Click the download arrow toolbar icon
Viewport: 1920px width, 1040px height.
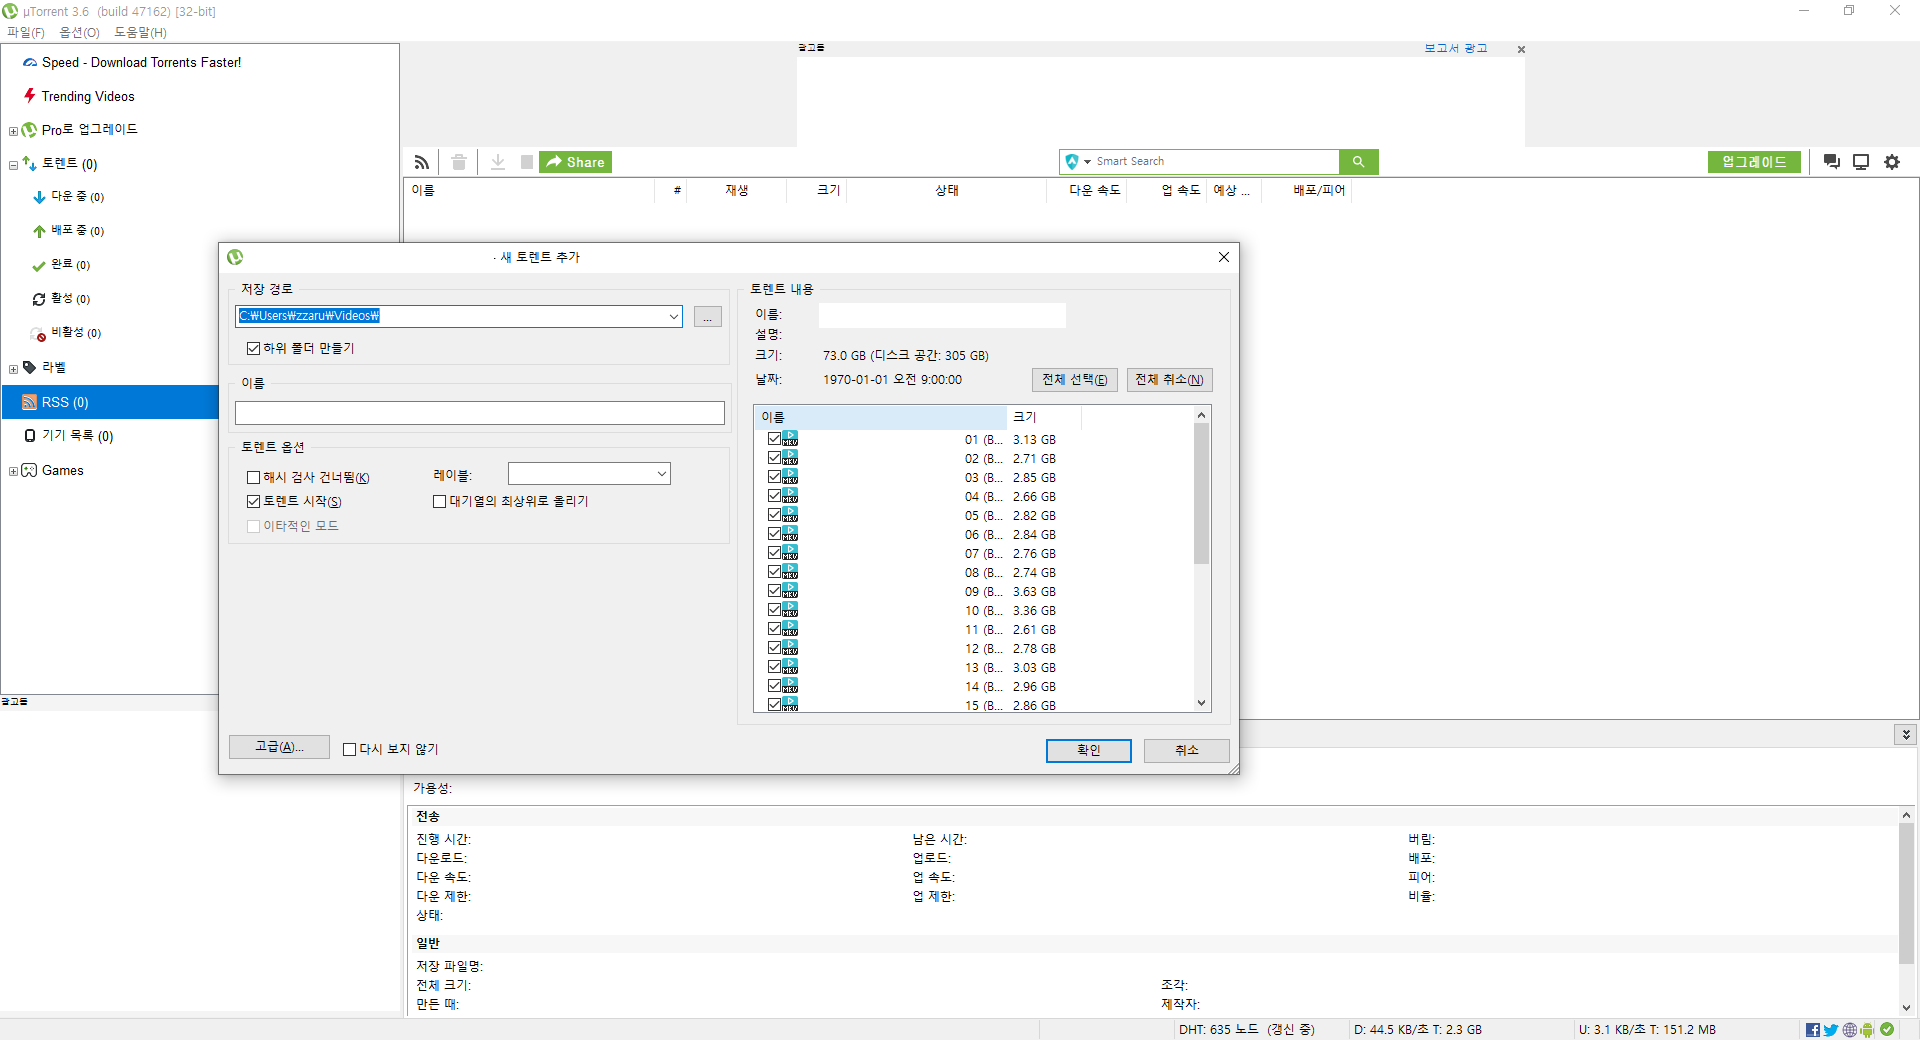498,162
